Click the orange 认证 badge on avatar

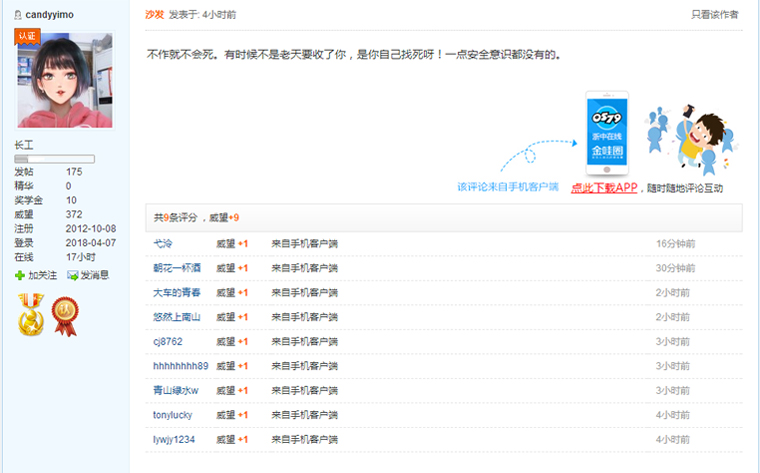[27, 37]
